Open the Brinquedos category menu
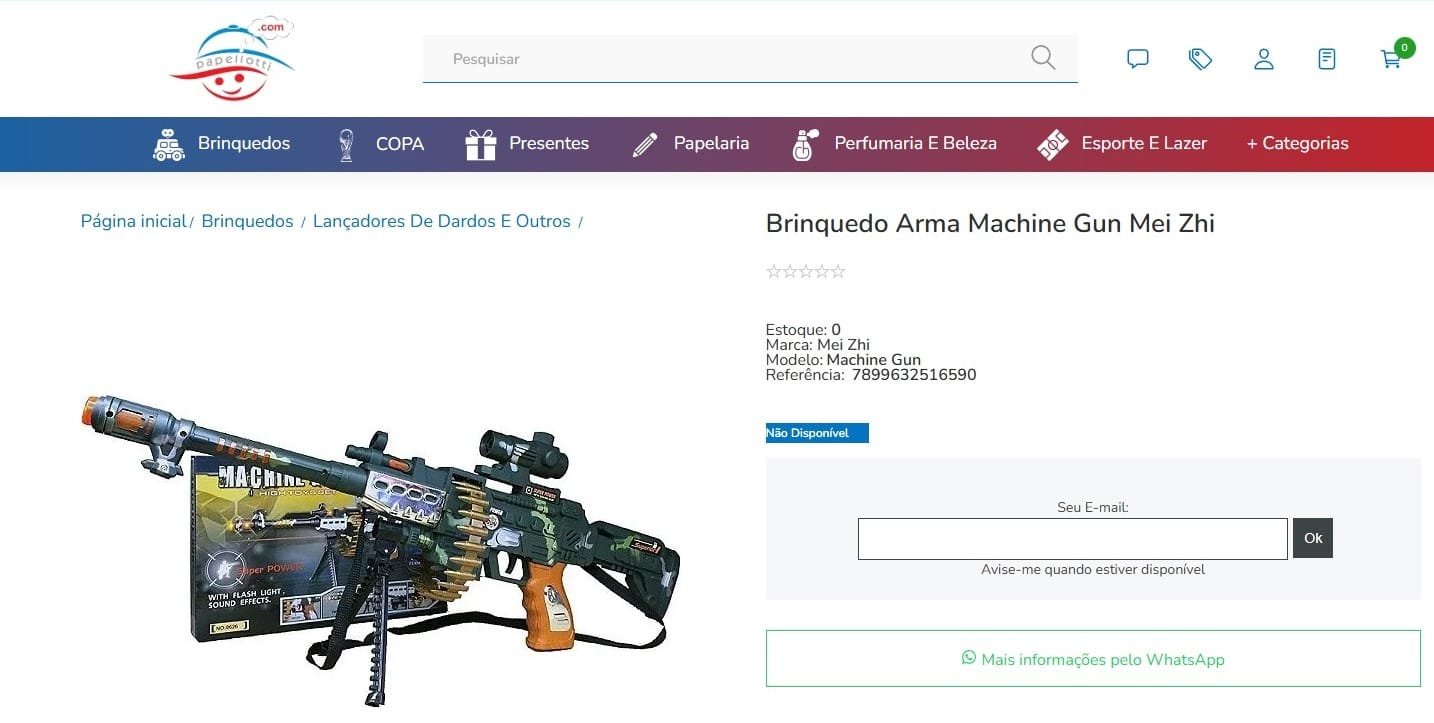Screen dimensions: 1434x723 click(x=221, y=144)
